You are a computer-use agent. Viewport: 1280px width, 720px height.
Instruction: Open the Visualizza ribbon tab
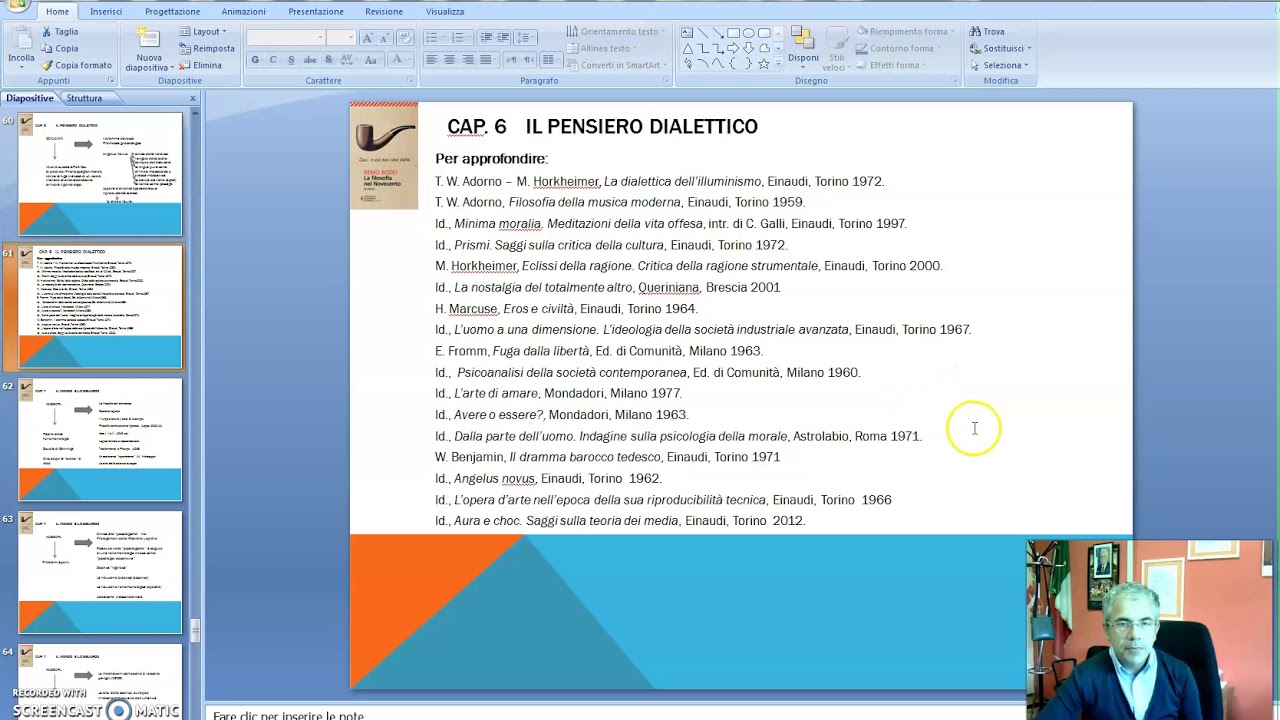[445, 11]
